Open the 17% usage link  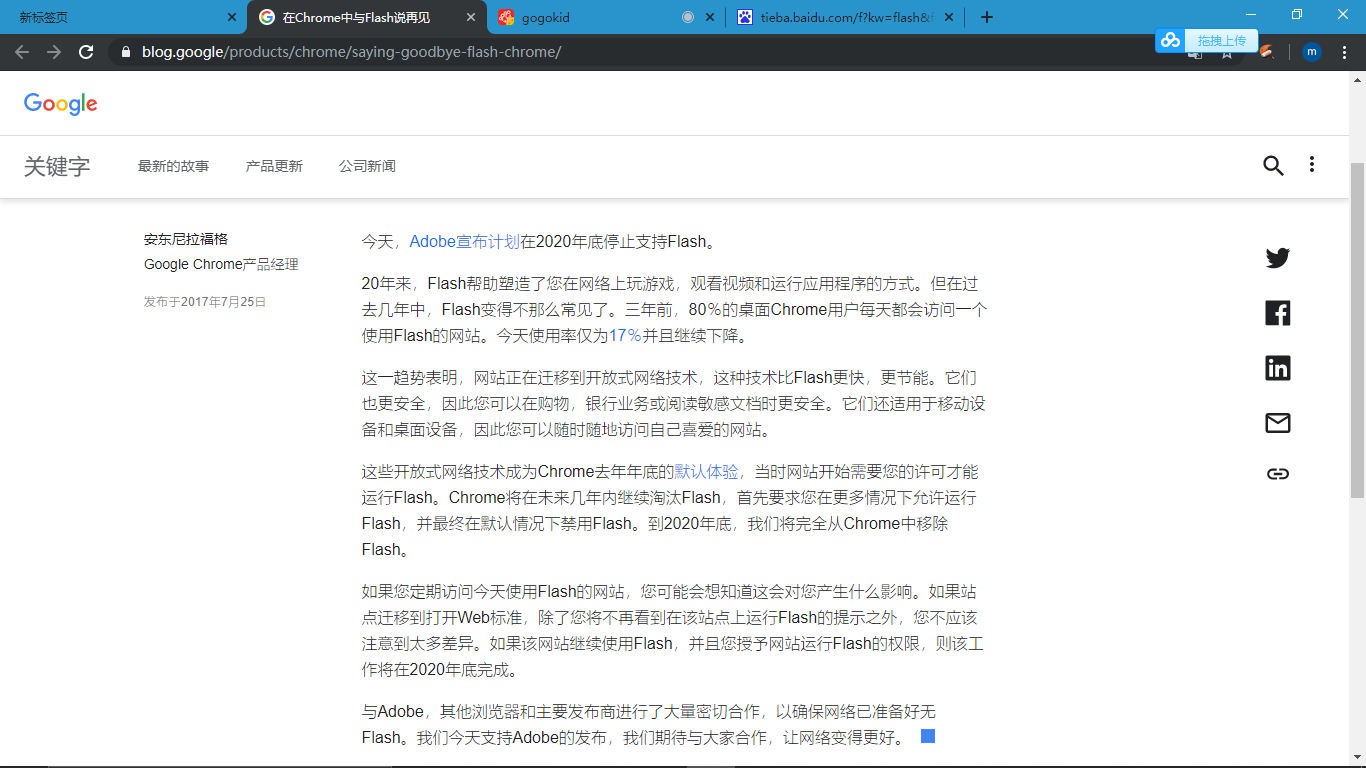(x=626, y=335)
